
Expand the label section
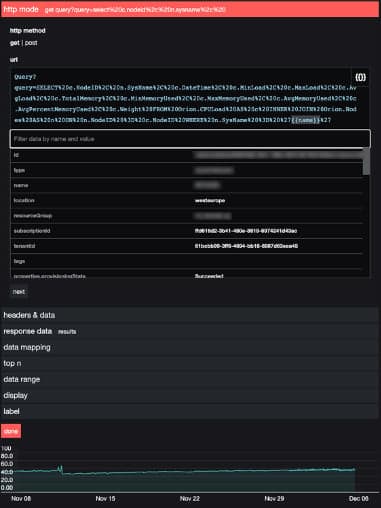(x=190, y=411)
